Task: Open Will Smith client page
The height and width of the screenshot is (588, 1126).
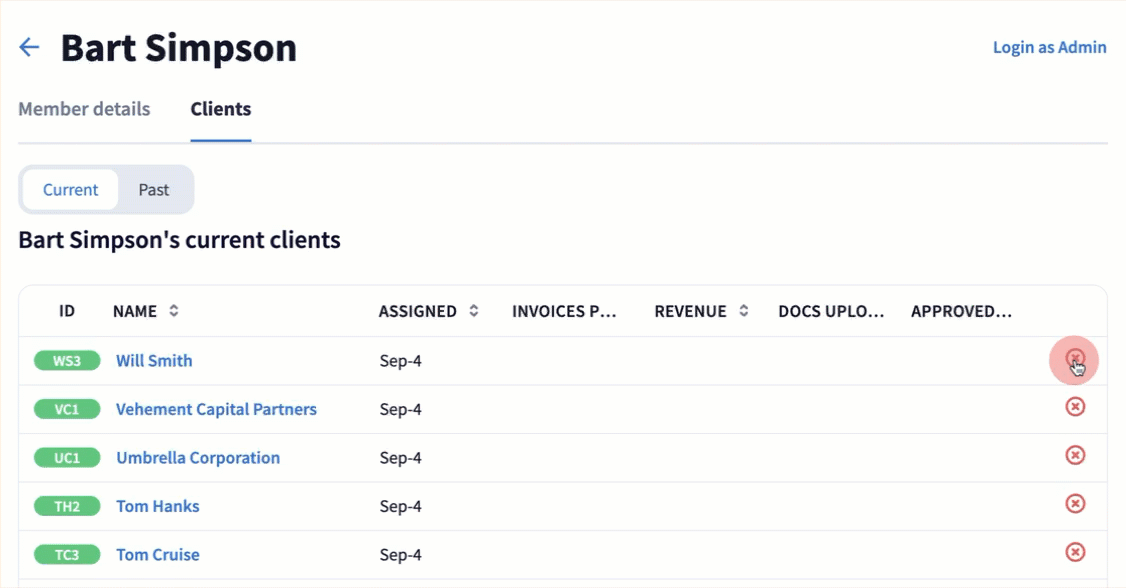Action: [154, 361]
